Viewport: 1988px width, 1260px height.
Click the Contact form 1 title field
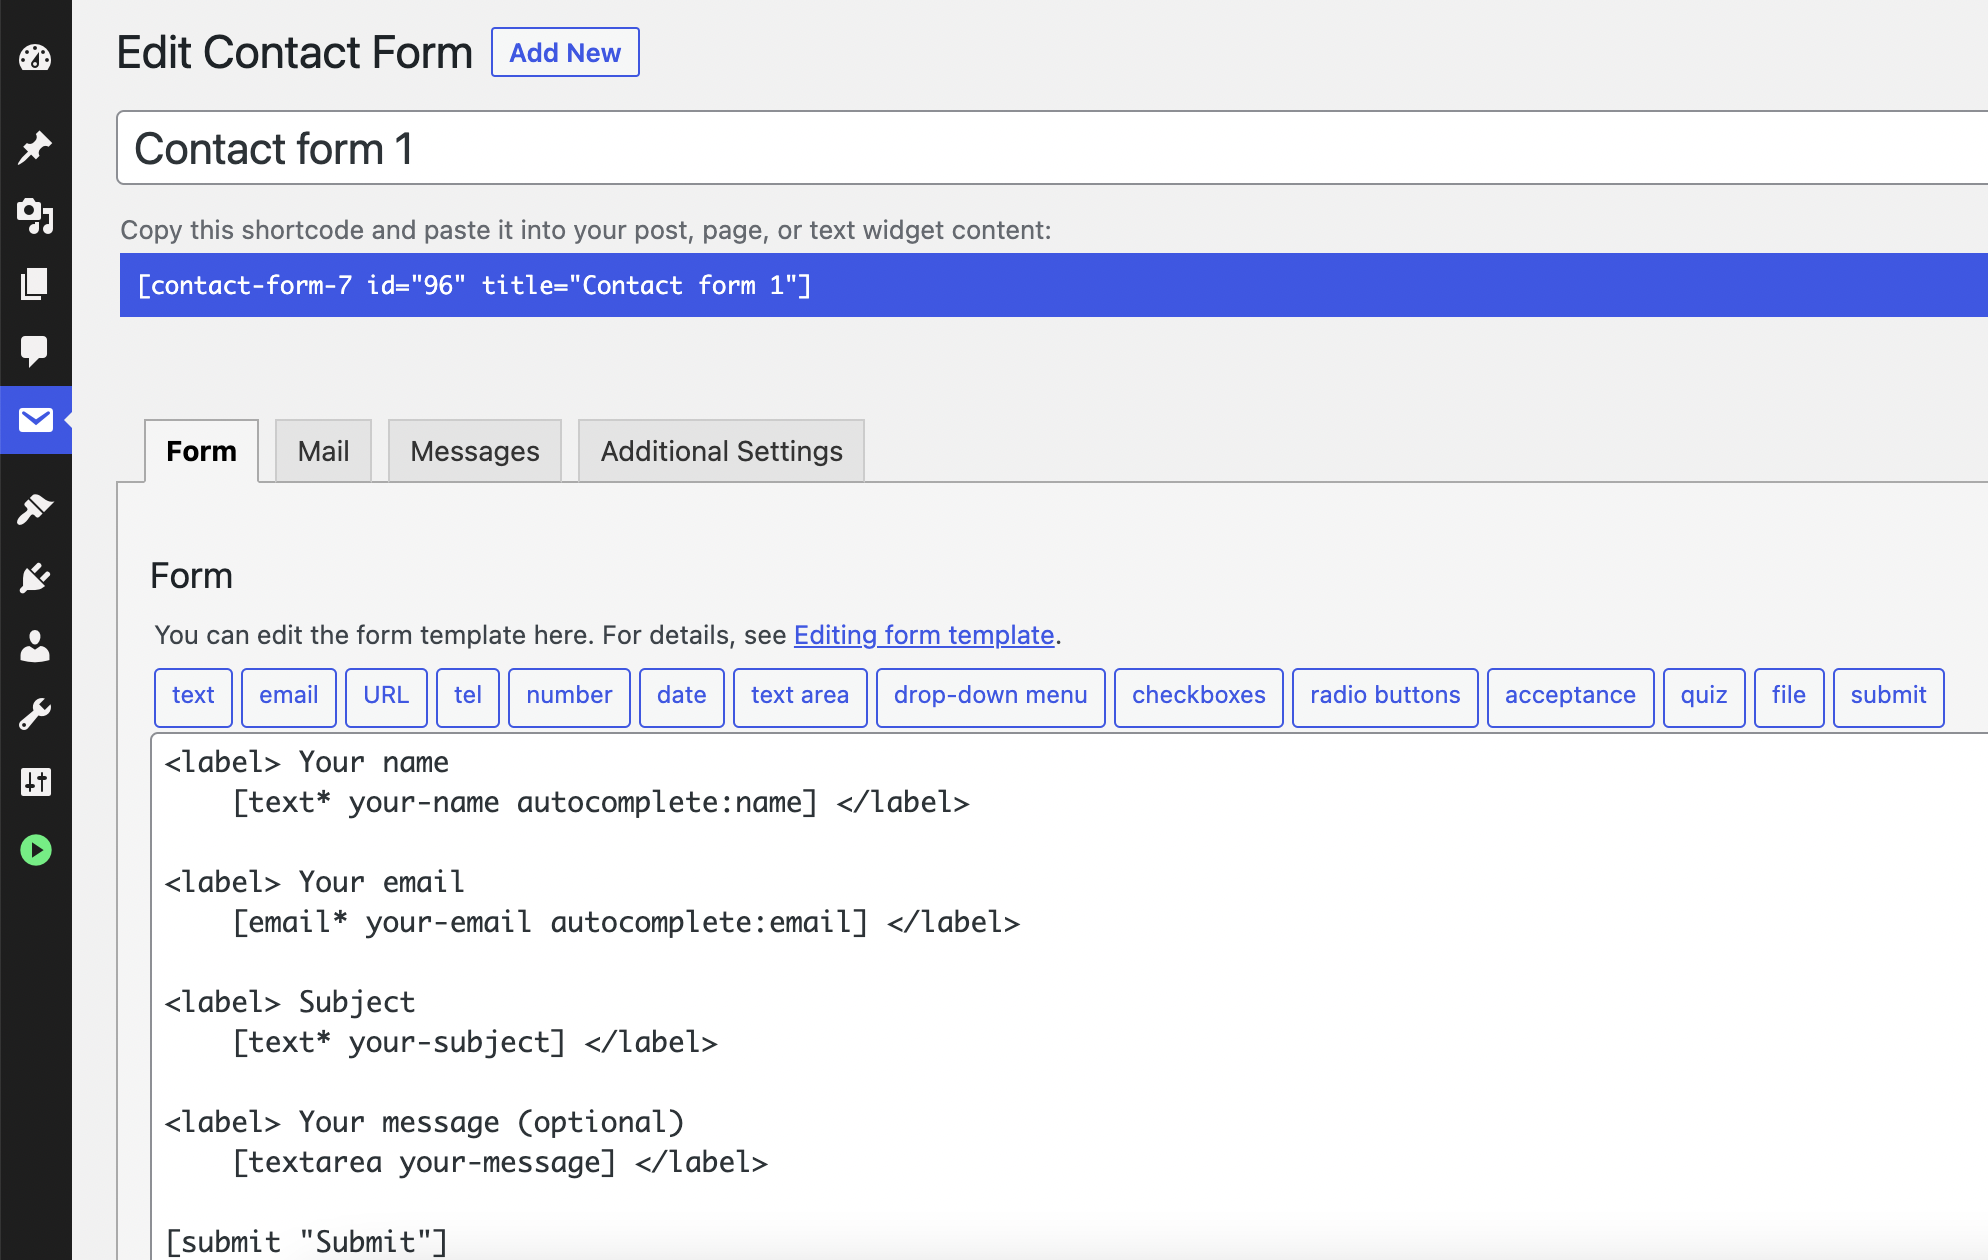(1000, 148)
